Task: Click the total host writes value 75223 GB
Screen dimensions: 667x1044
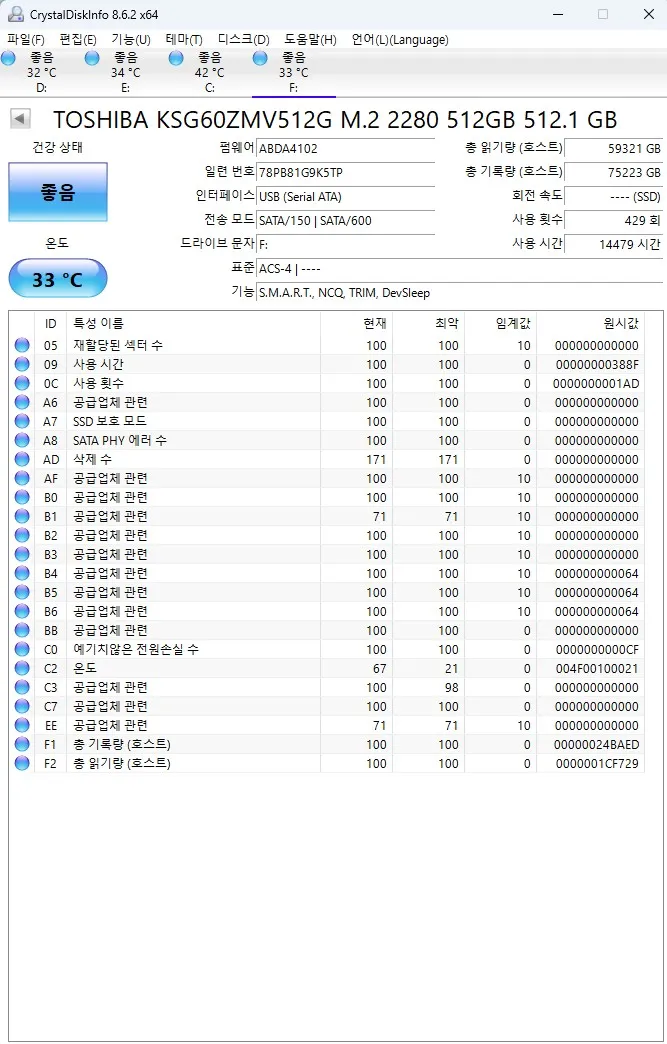Action: [x=613, y=172]
